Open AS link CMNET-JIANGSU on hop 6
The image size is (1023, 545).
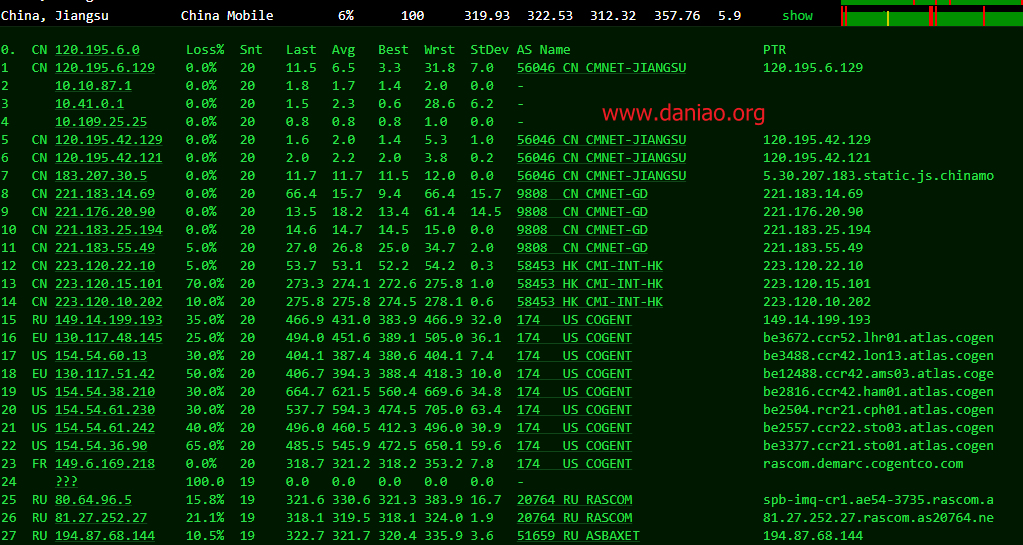pos(602,158)
